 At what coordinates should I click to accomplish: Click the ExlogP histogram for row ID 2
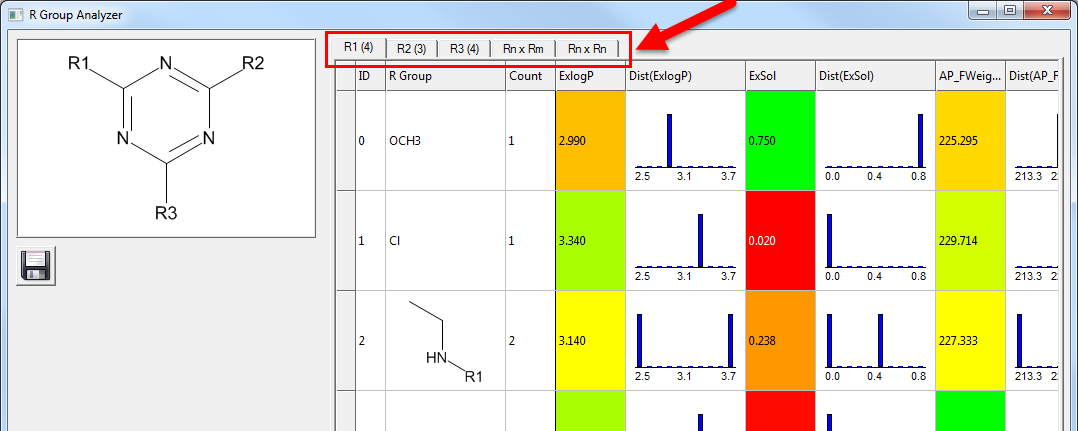(x=685, y=340)
